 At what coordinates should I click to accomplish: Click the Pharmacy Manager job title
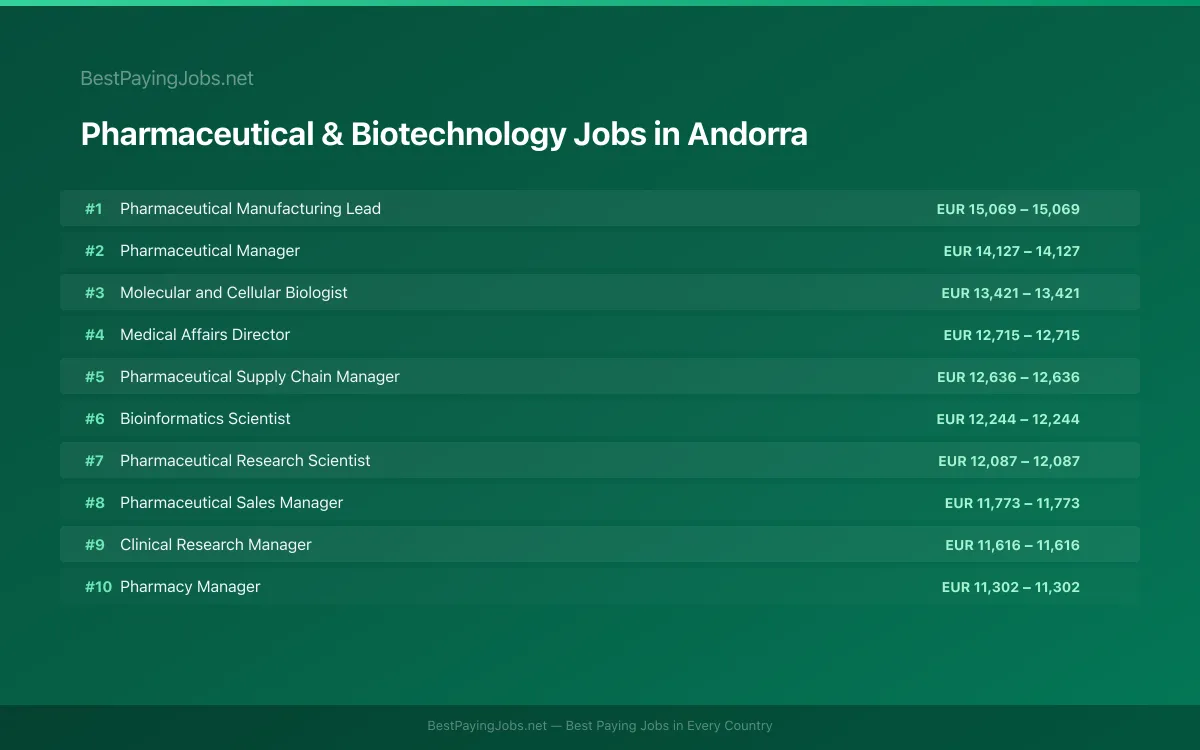coord(190,587)
